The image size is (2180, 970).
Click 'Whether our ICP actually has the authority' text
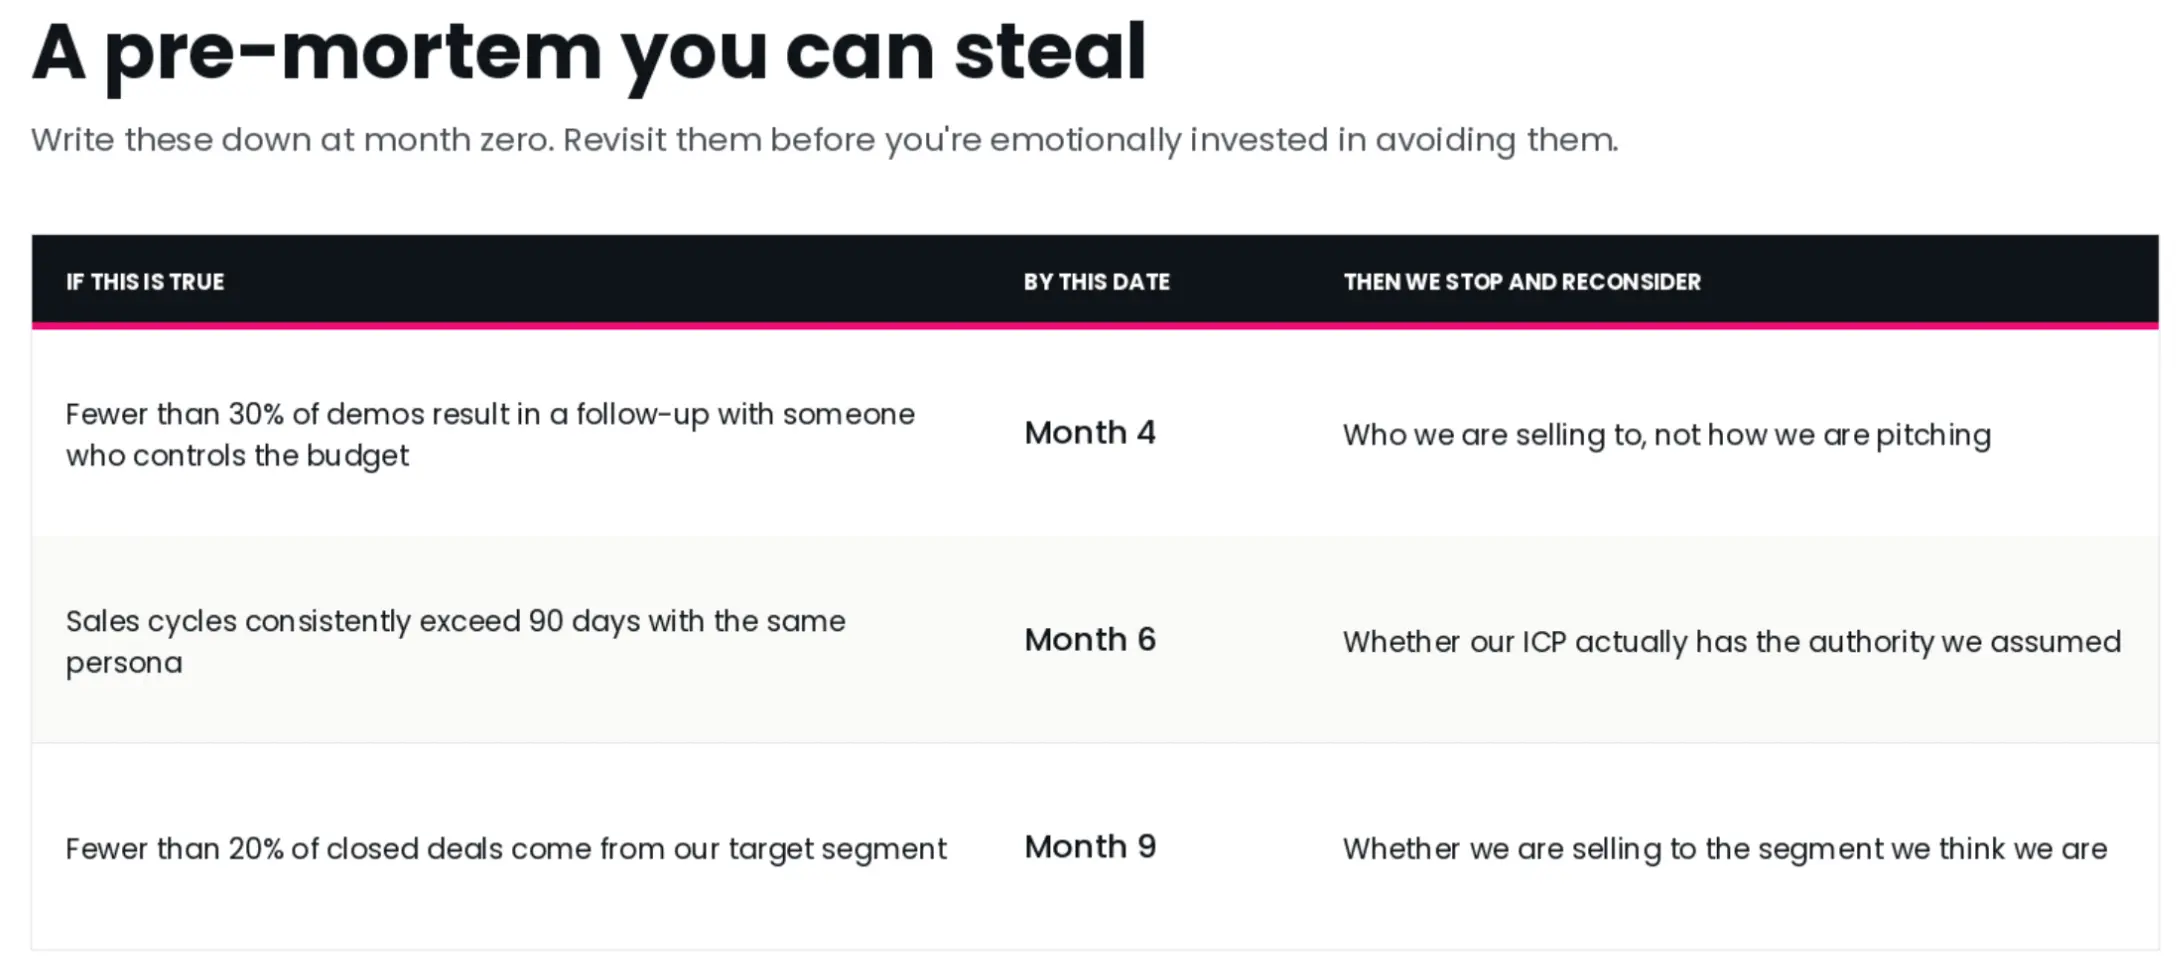coord(1731,642)
